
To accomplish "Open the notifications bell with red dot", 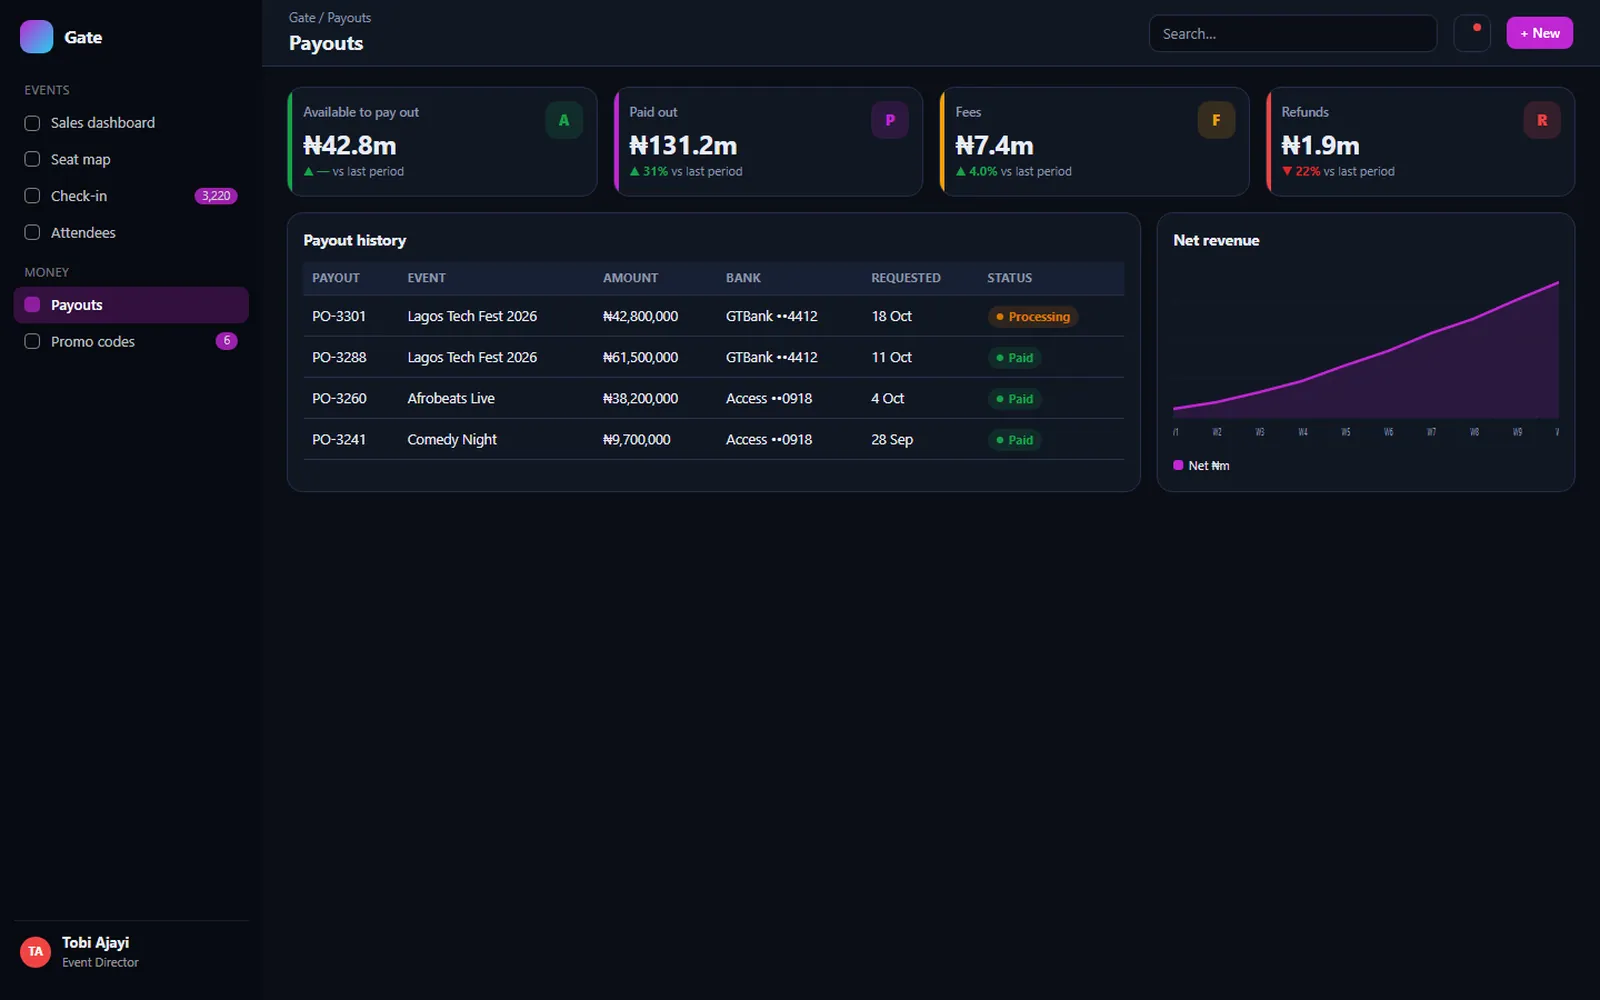I will coord(1472,33).
